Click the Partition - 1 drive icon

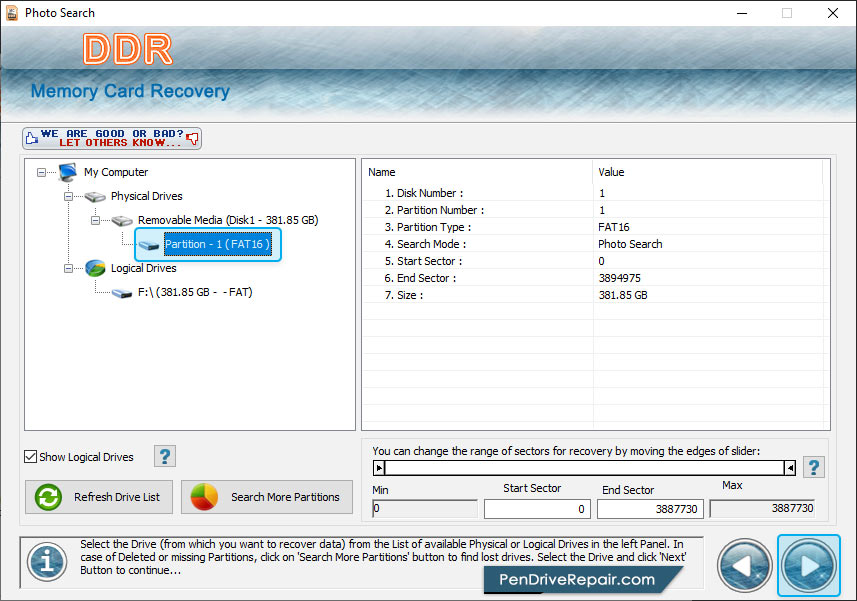pos(149,245)
